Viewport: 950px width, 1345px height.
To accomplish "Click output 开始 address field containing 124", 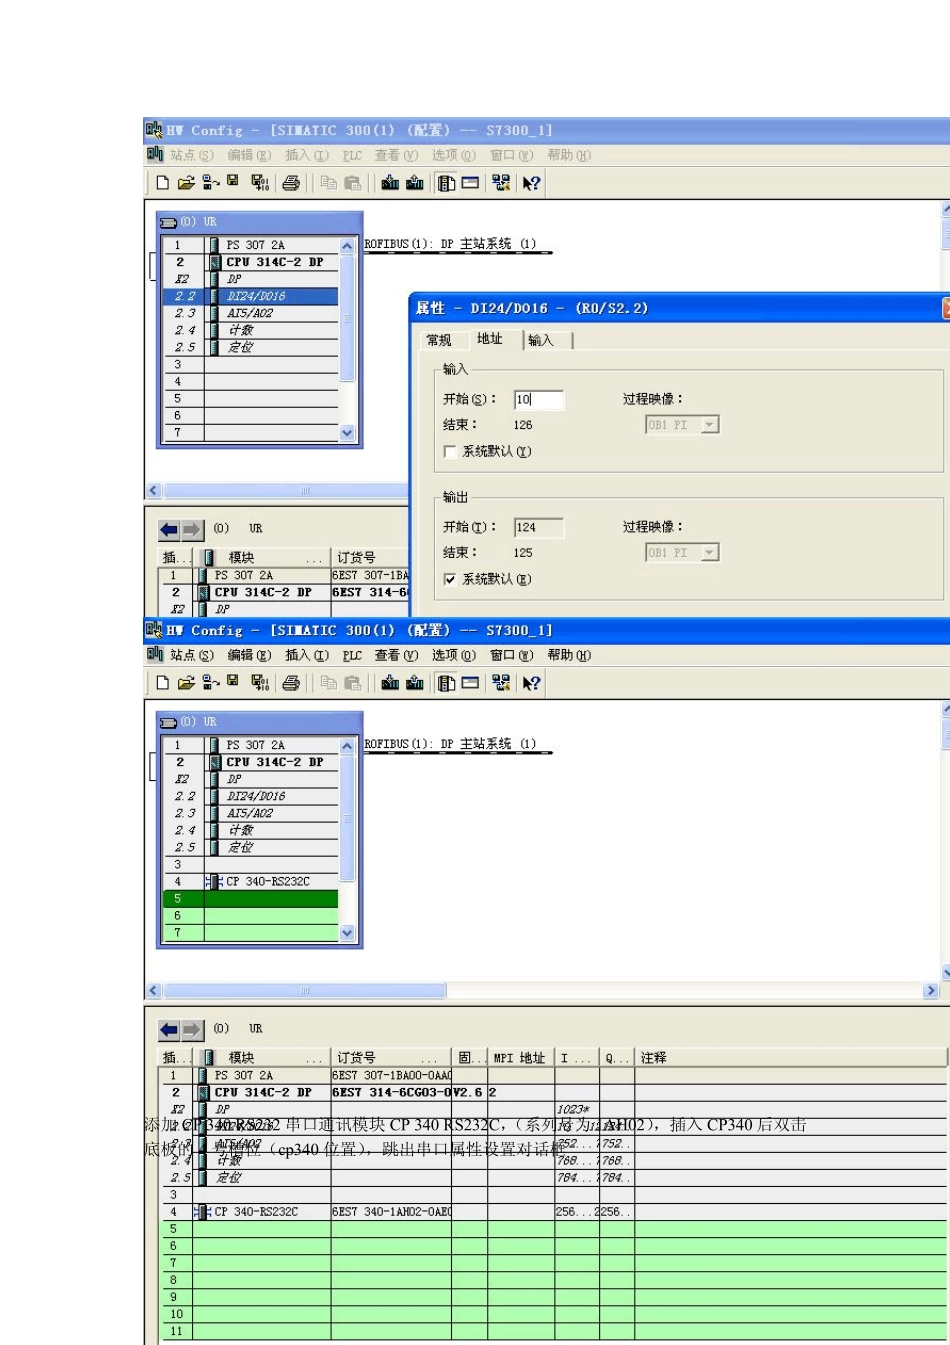I will point(539,528).
